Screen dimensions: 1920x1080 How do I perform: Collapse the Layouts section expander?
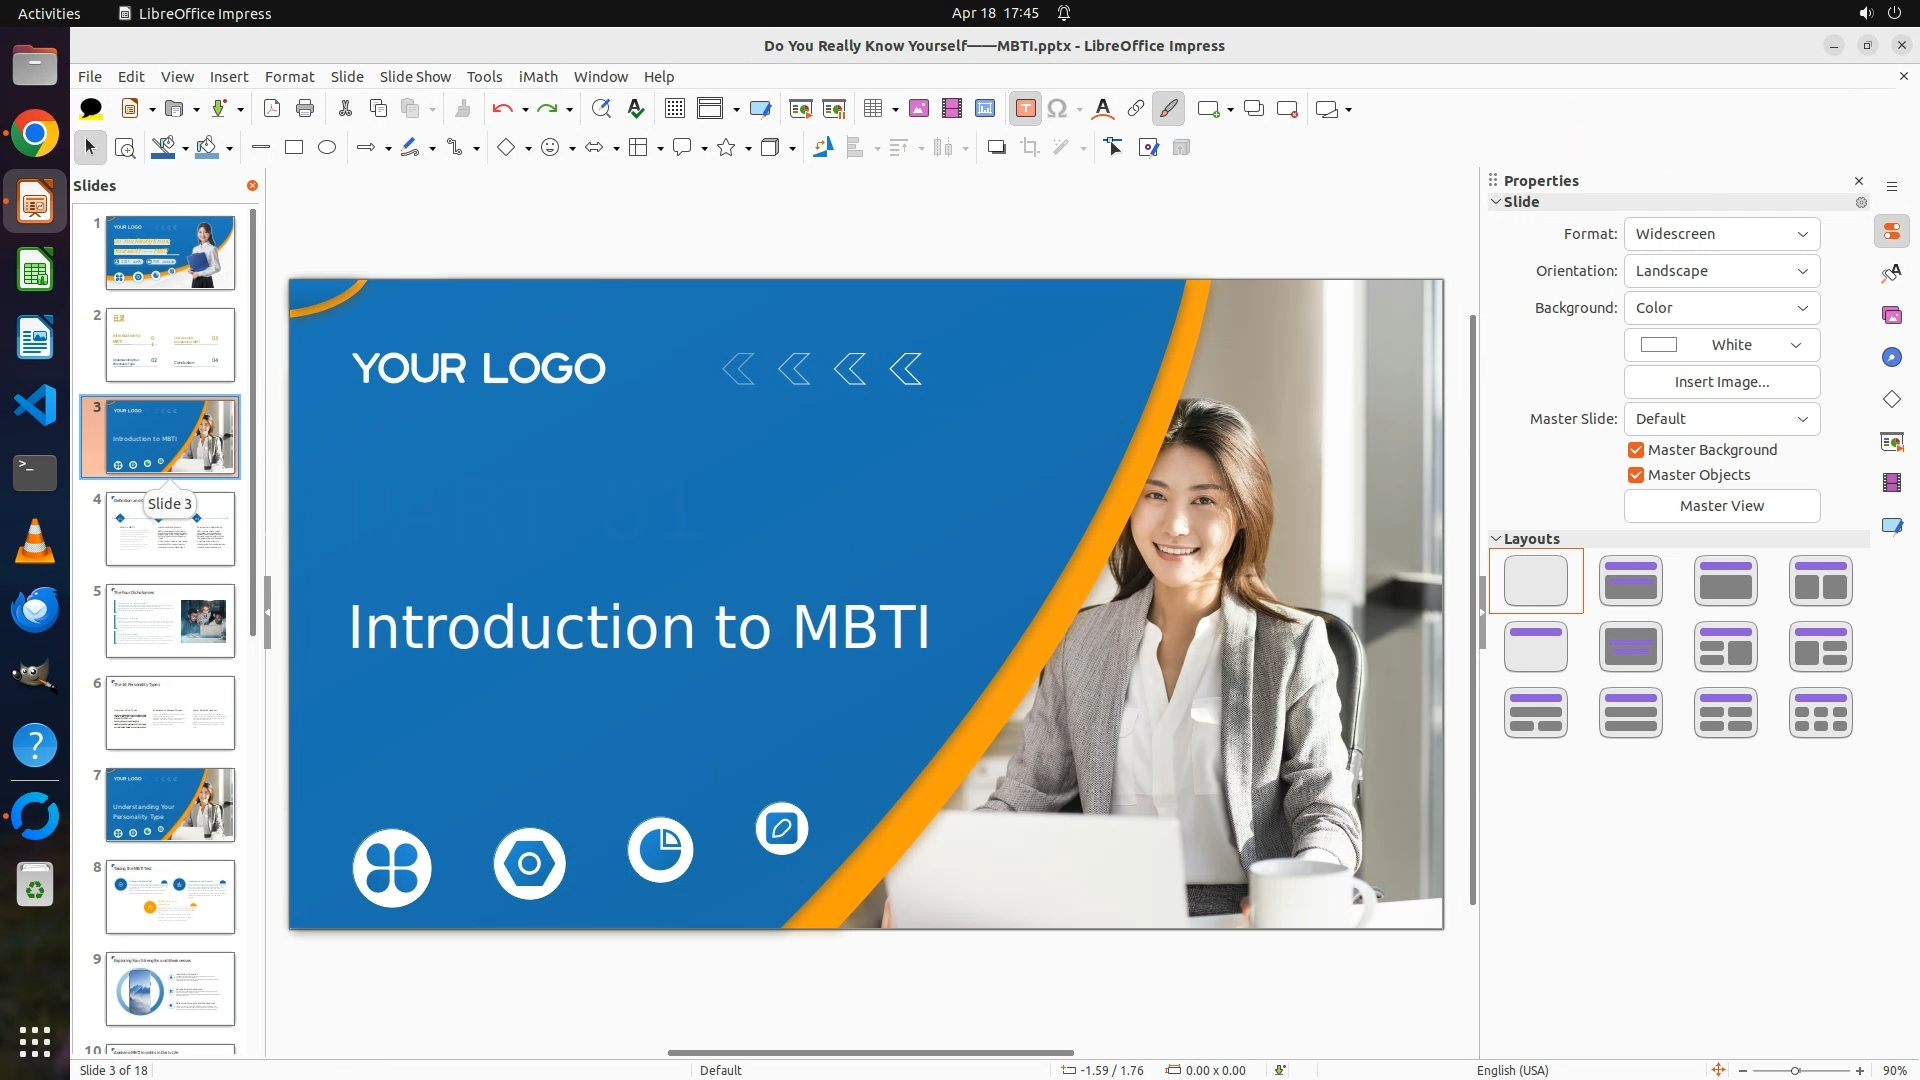click(1496, 539)
